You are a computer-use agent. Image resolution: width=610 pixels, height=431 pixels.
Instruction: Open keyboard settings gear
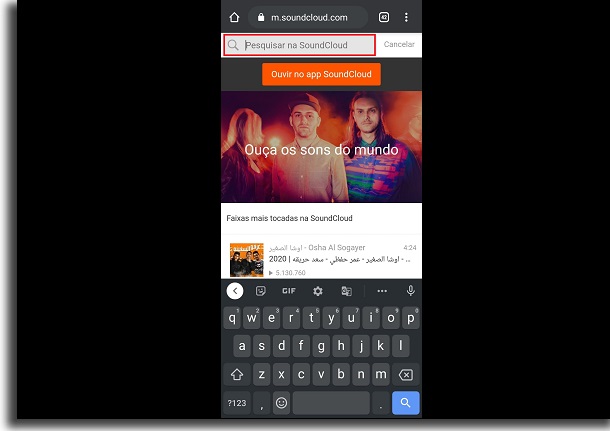coord(318,291)
